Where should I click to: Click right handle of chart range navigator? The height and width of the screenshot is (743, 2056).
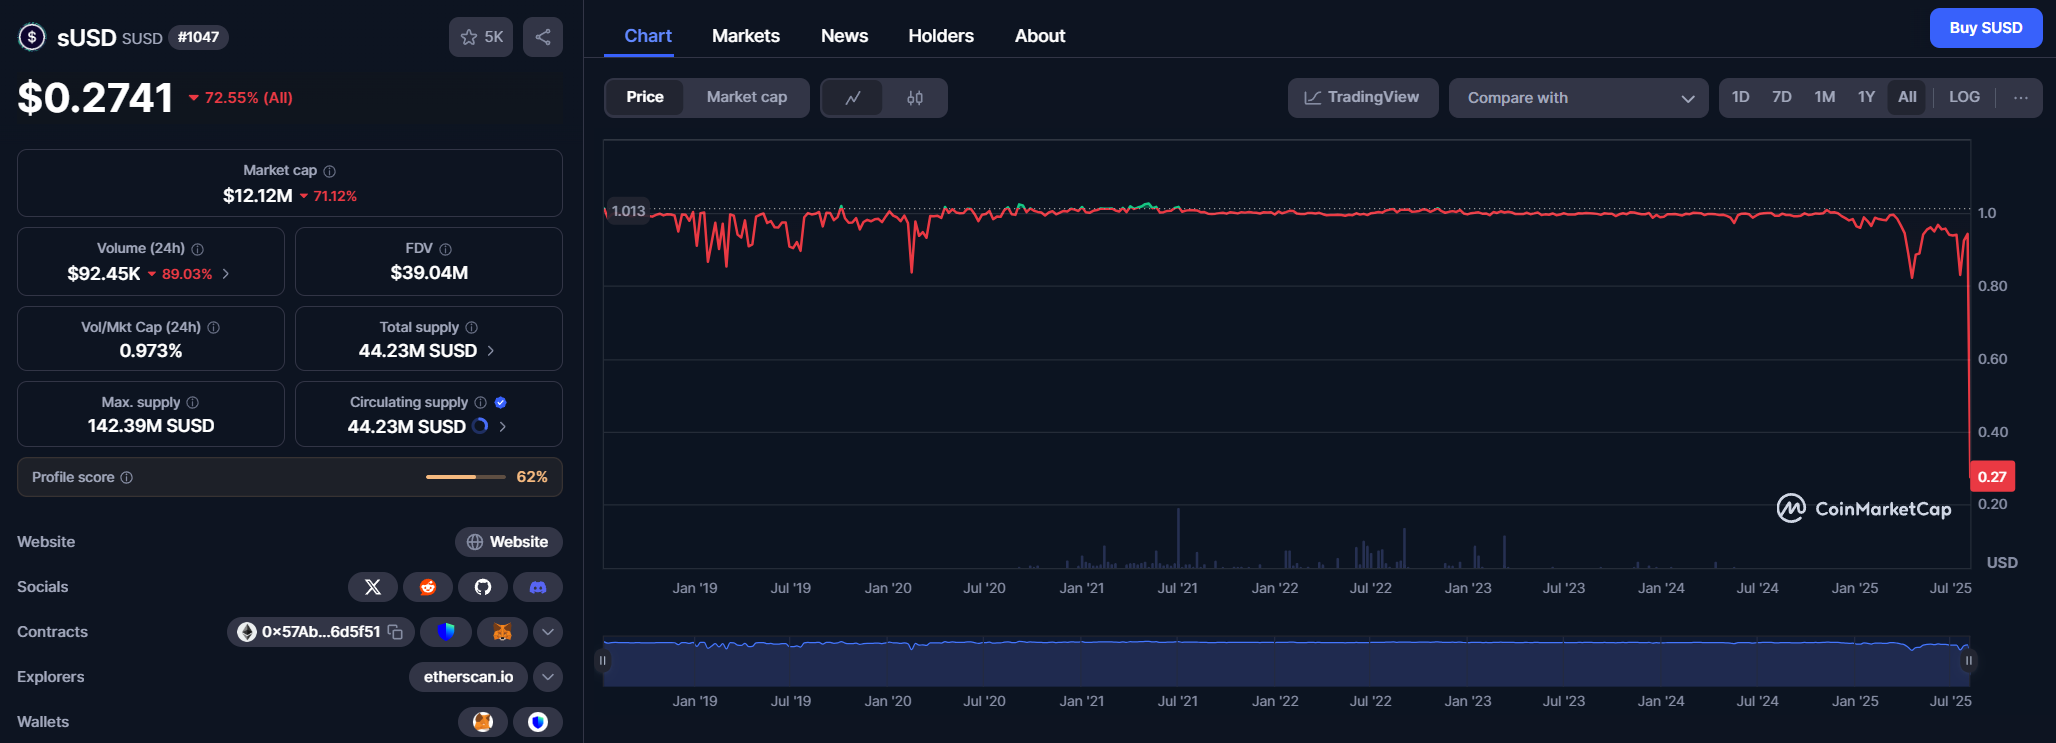[1968, 661]
